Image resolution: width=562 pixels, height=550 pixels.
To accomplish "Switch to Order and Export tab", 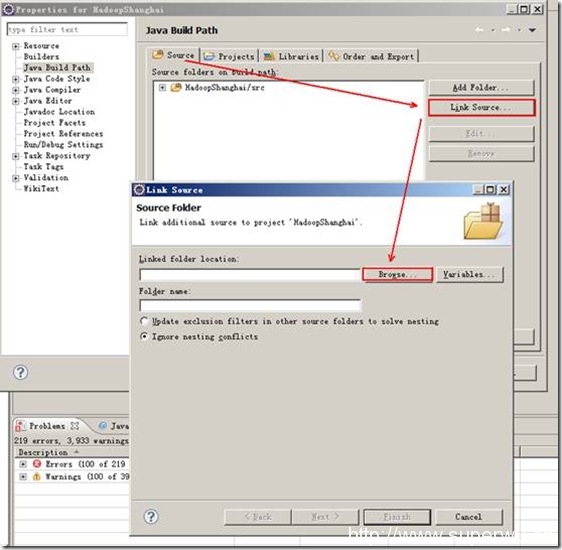I will 371,56.
